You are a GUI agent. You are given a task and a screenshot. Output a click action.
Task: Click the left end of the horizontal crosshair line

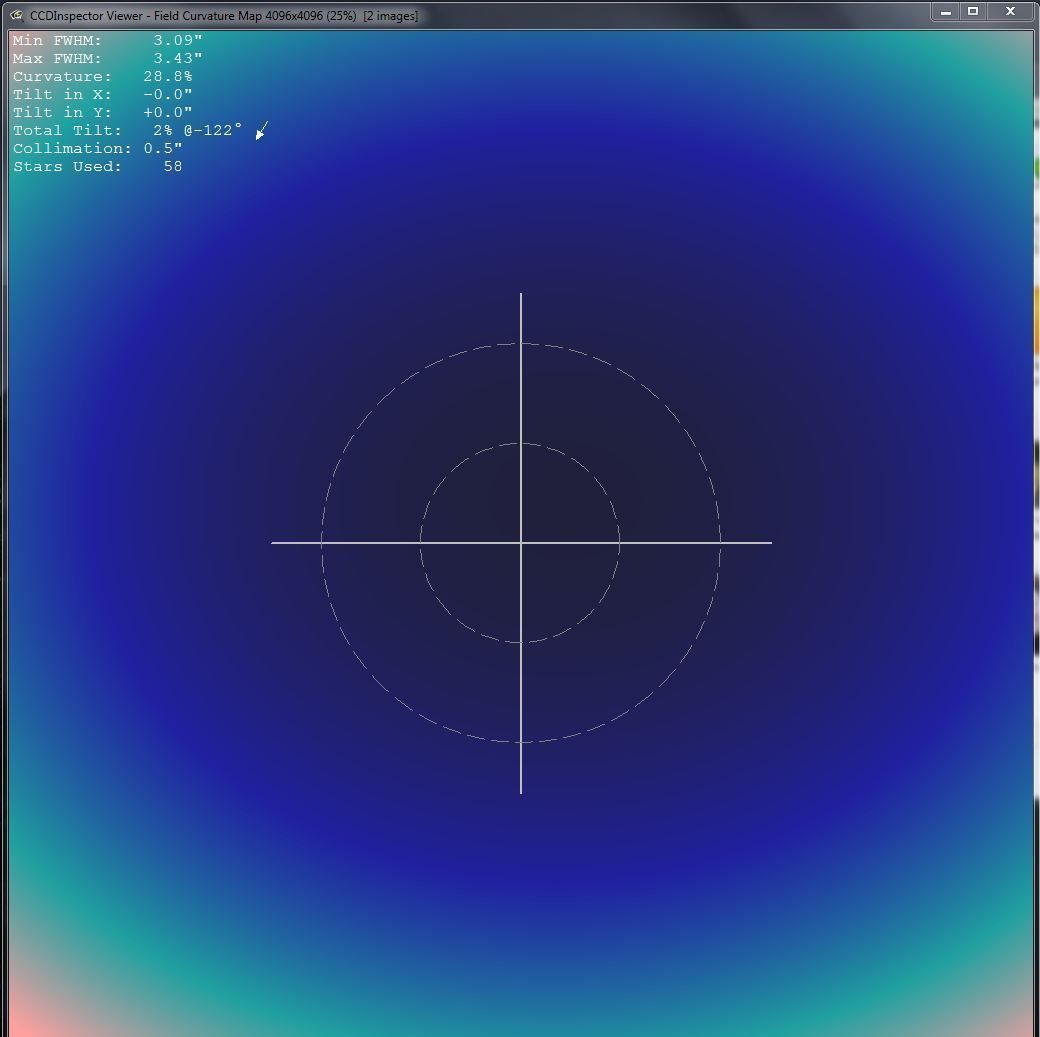click(274, 543)
